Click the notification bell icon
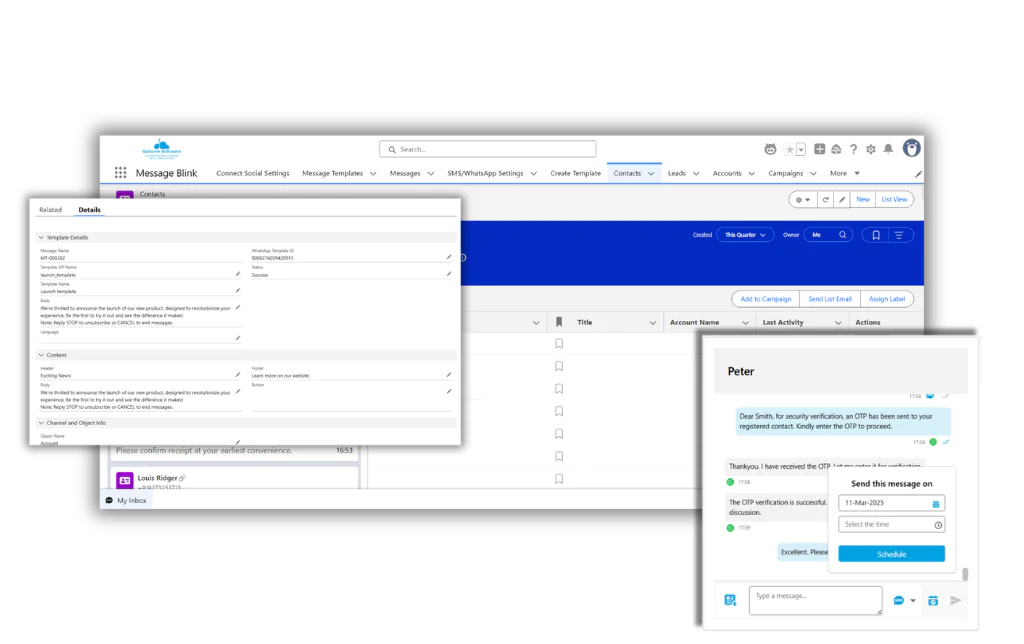1024x644 pixels. click(890, 148)
